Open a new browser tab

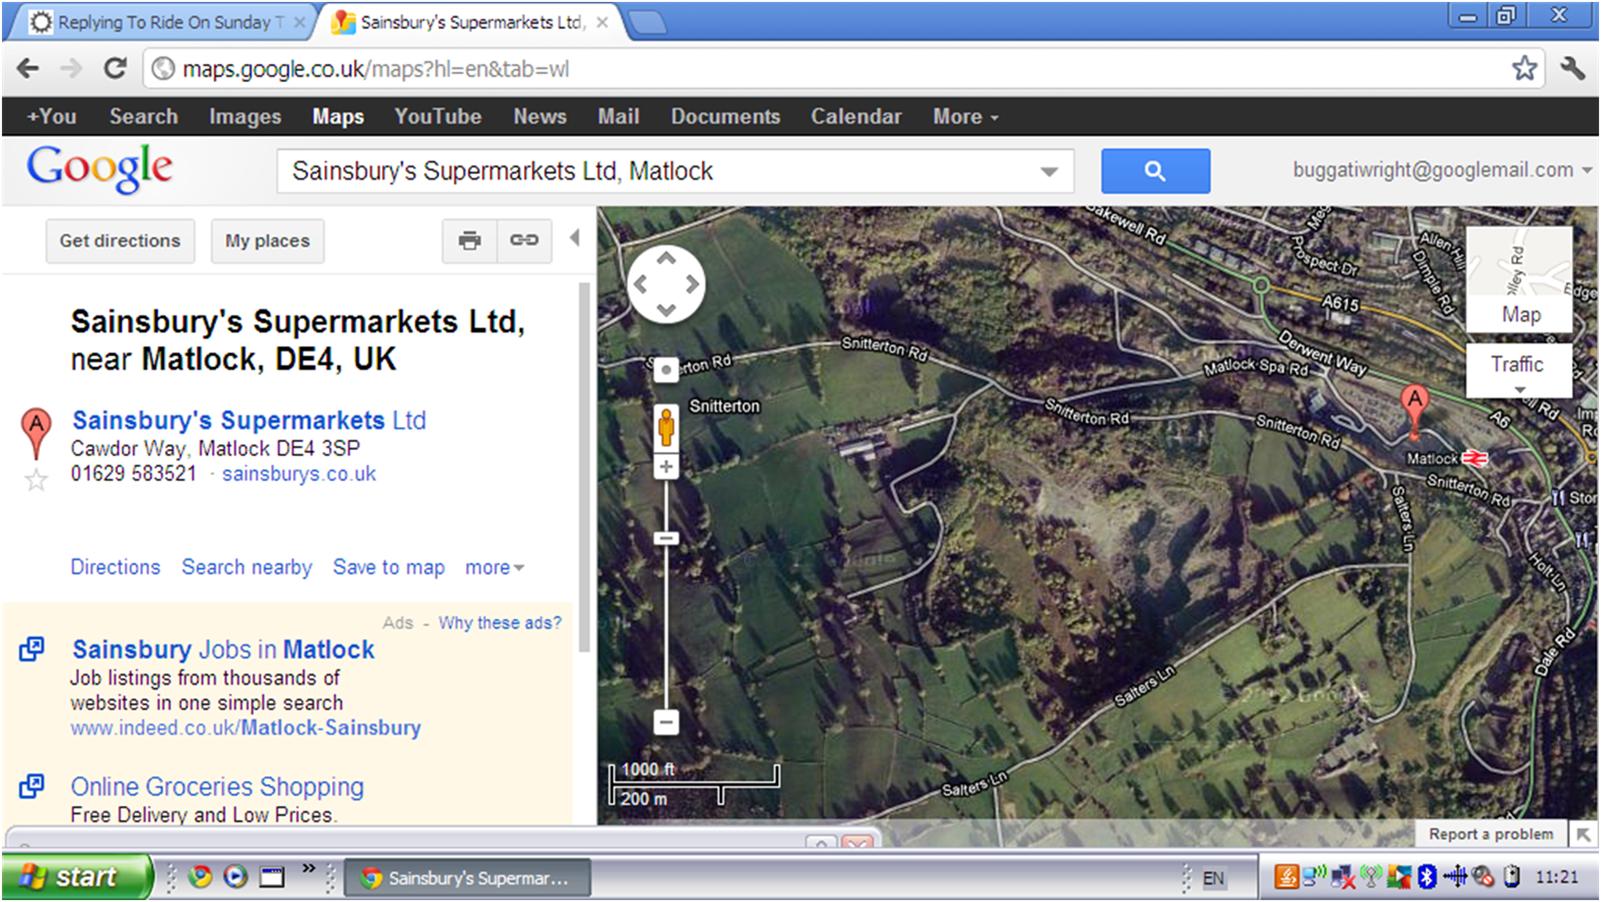click(x=648, y=22)
